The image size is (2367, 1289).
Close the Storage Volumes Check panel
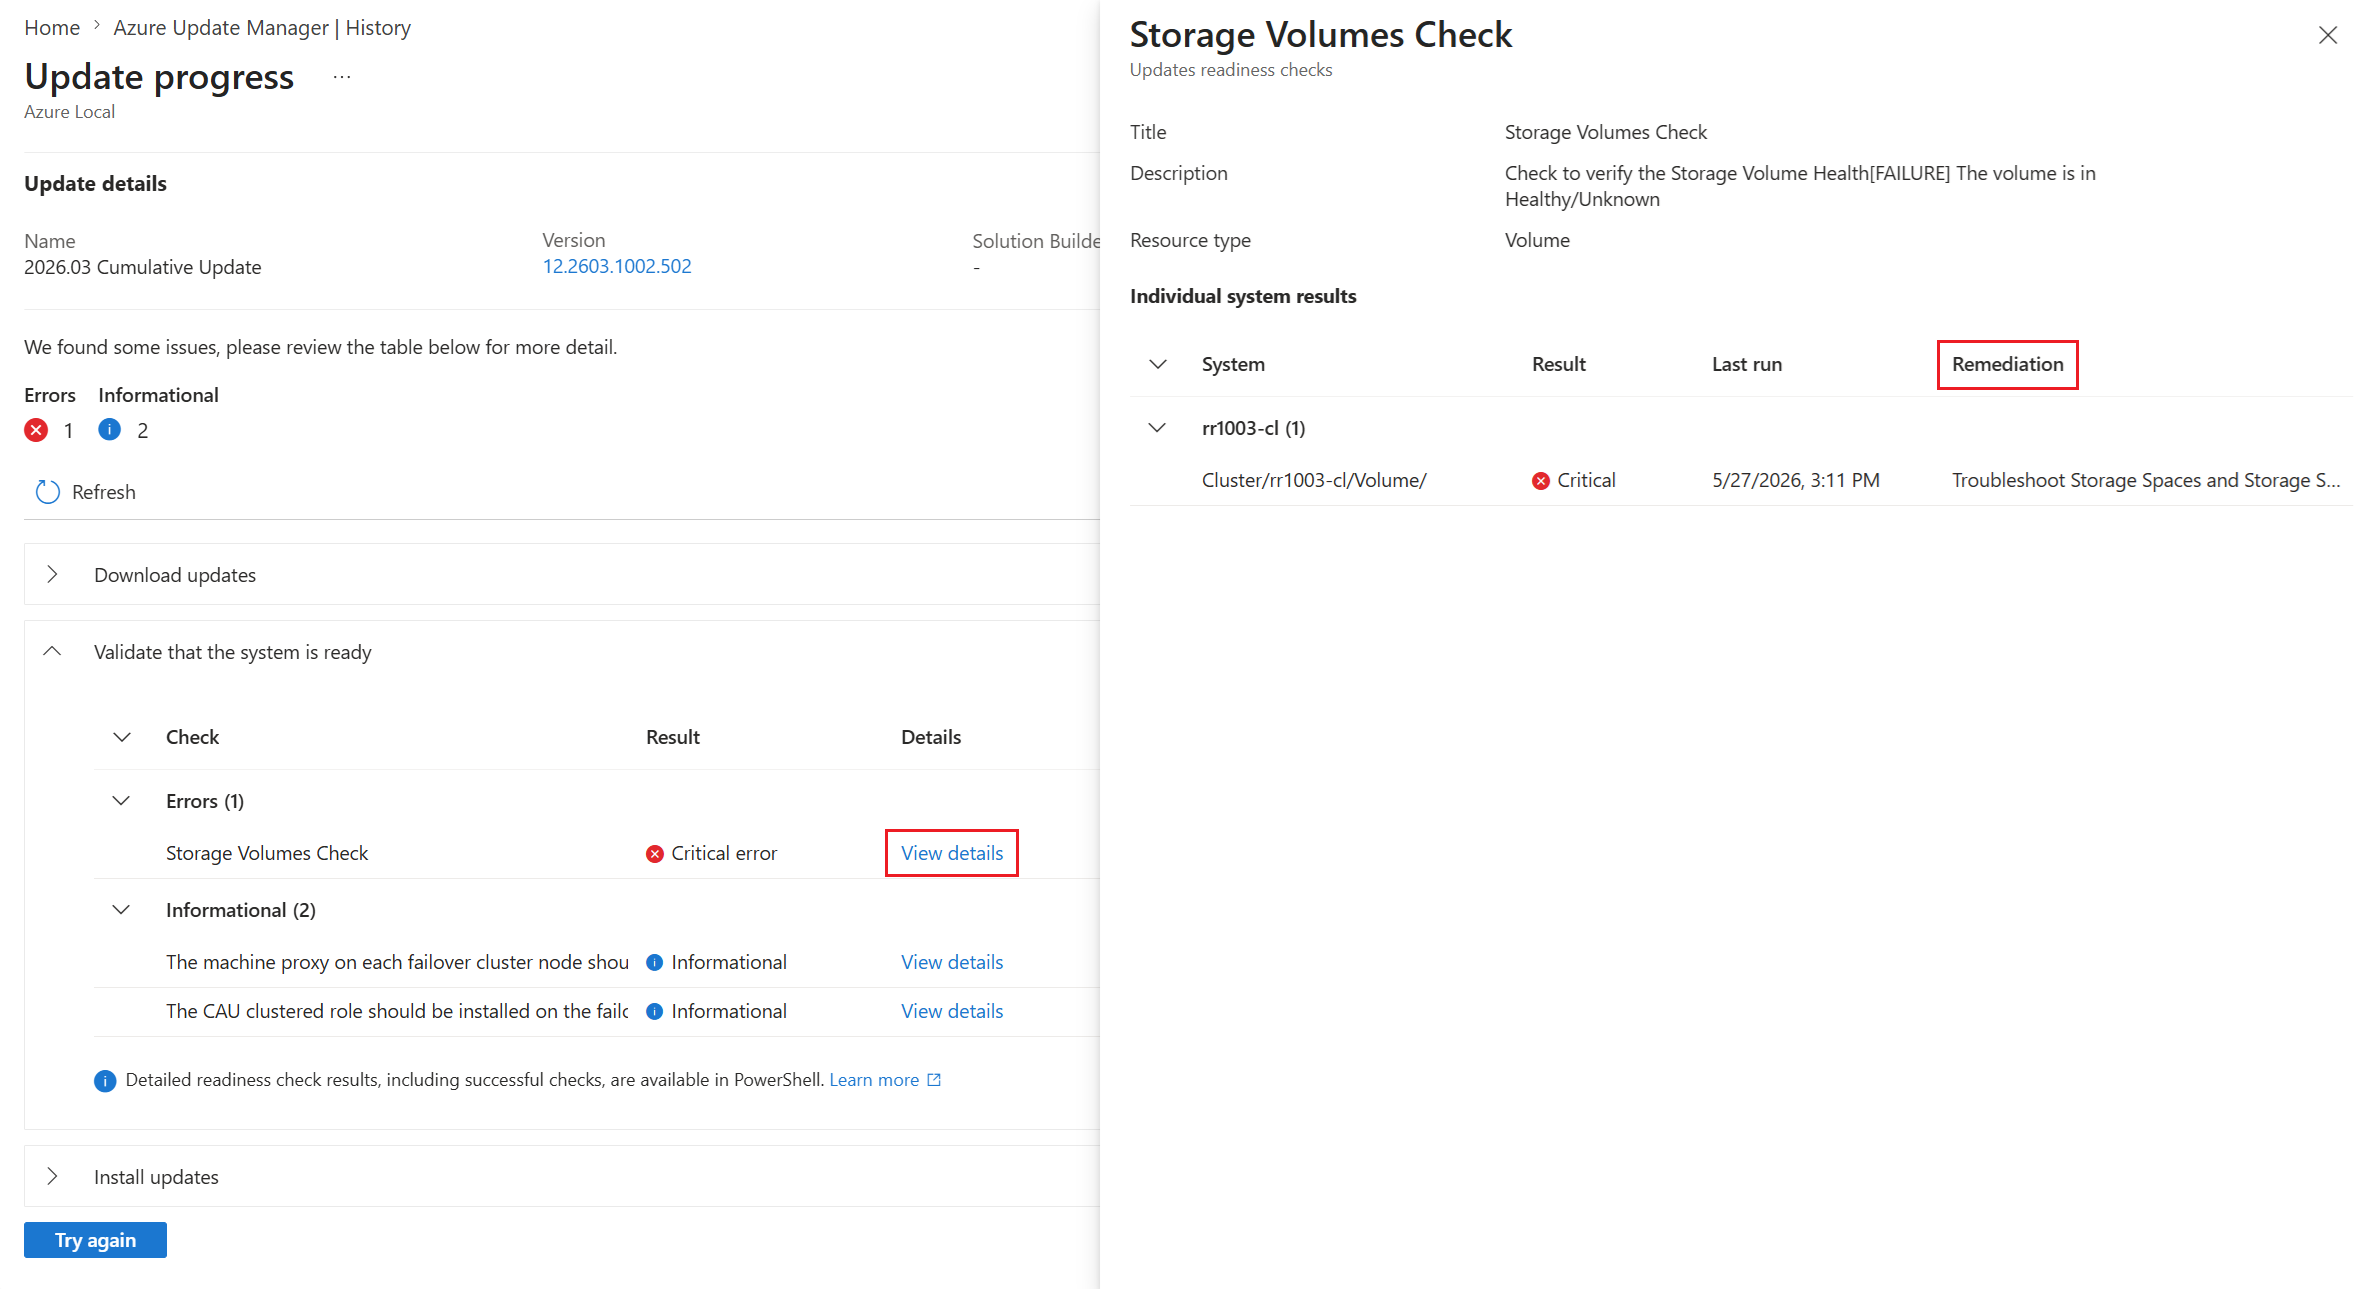point(2328,35)
